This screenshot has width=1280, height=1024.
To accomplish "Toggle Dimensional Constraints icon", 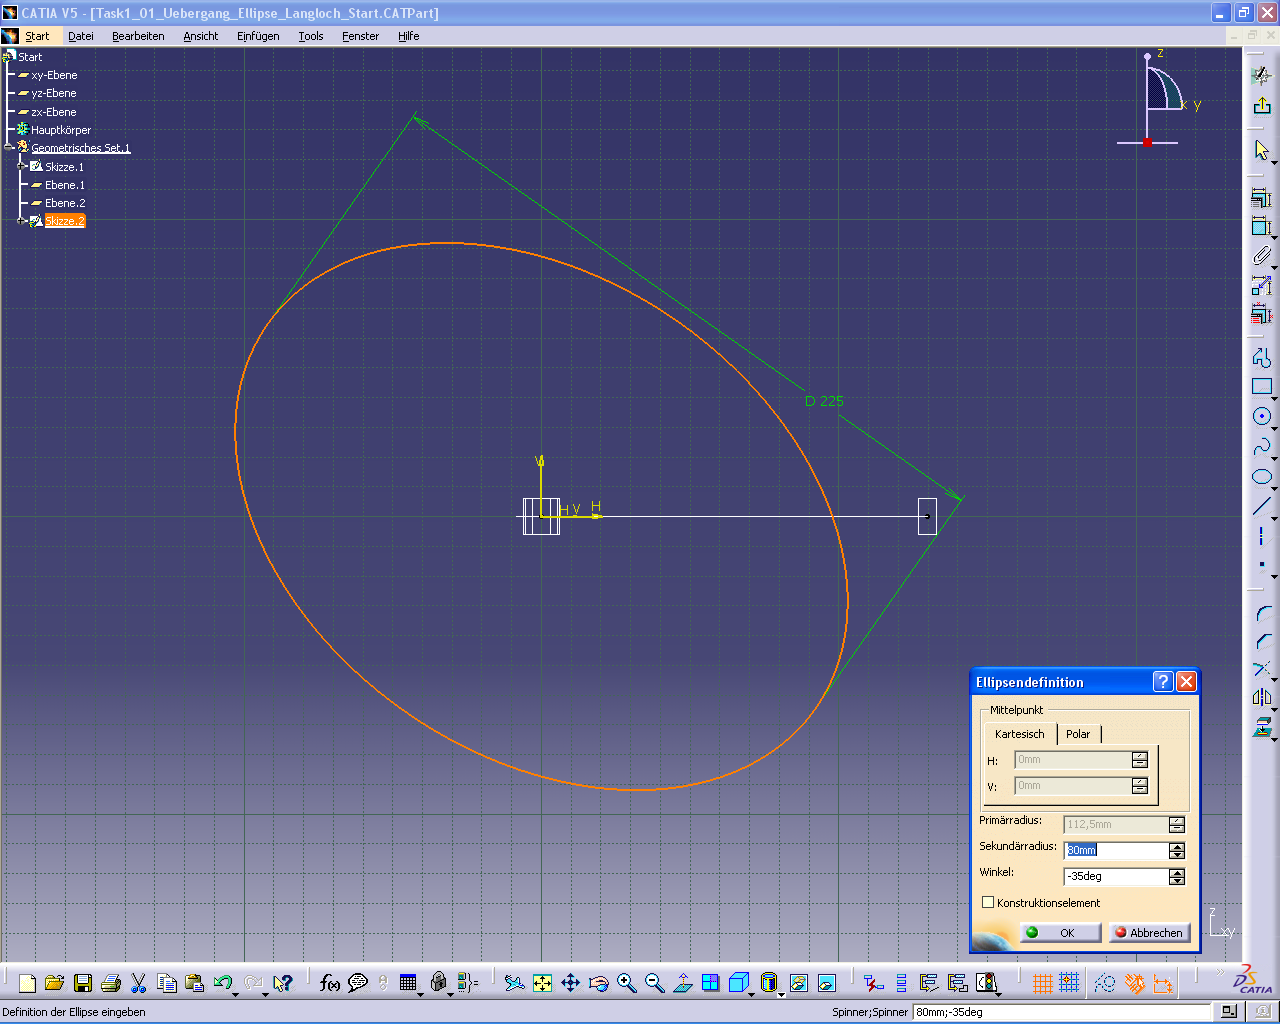I will [x=1162, y=983].
